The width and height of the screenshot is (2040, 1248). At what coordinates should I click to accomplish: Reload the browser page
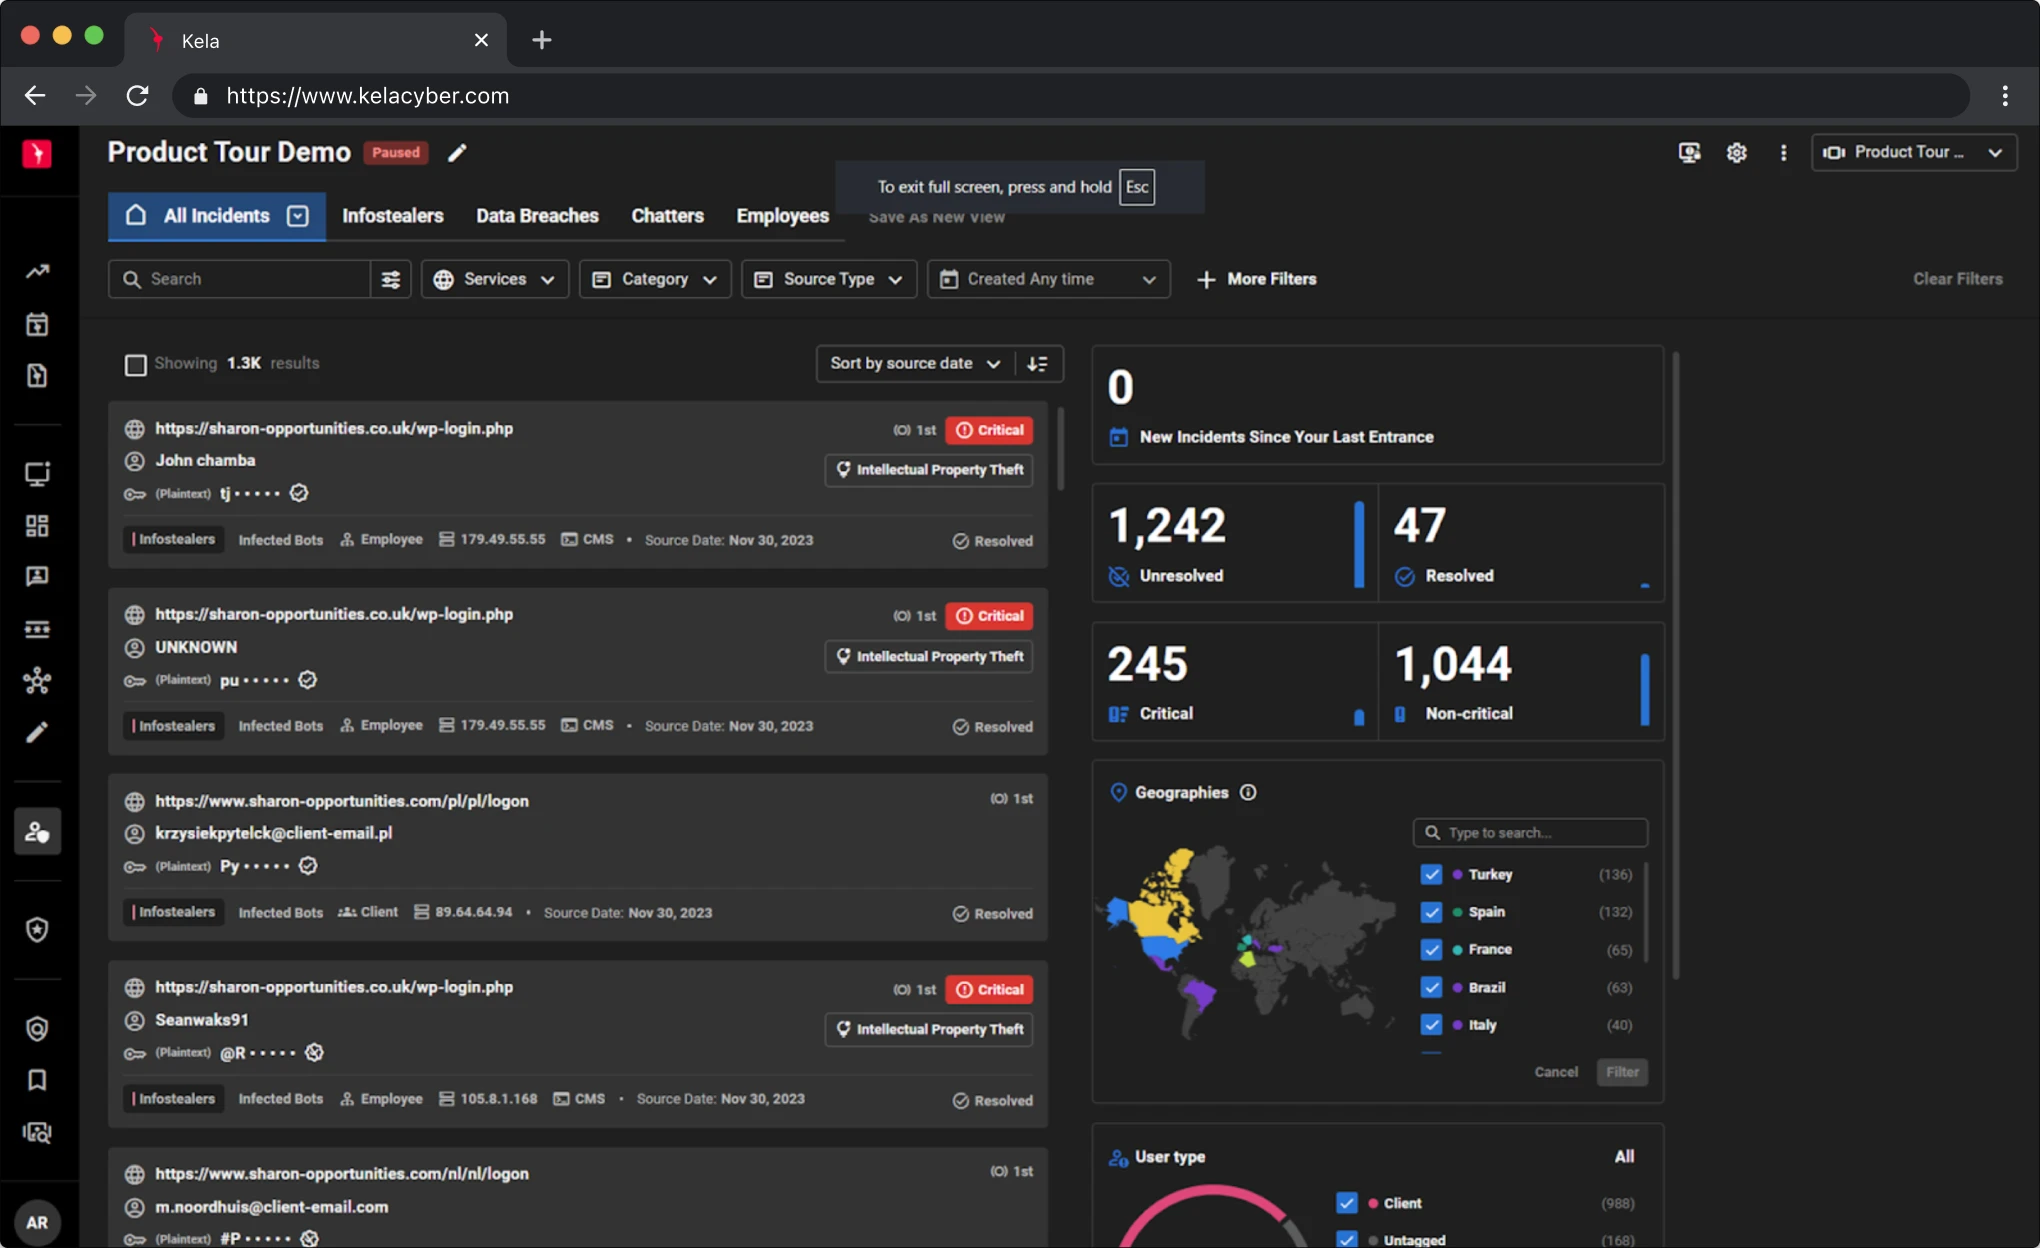137,95
